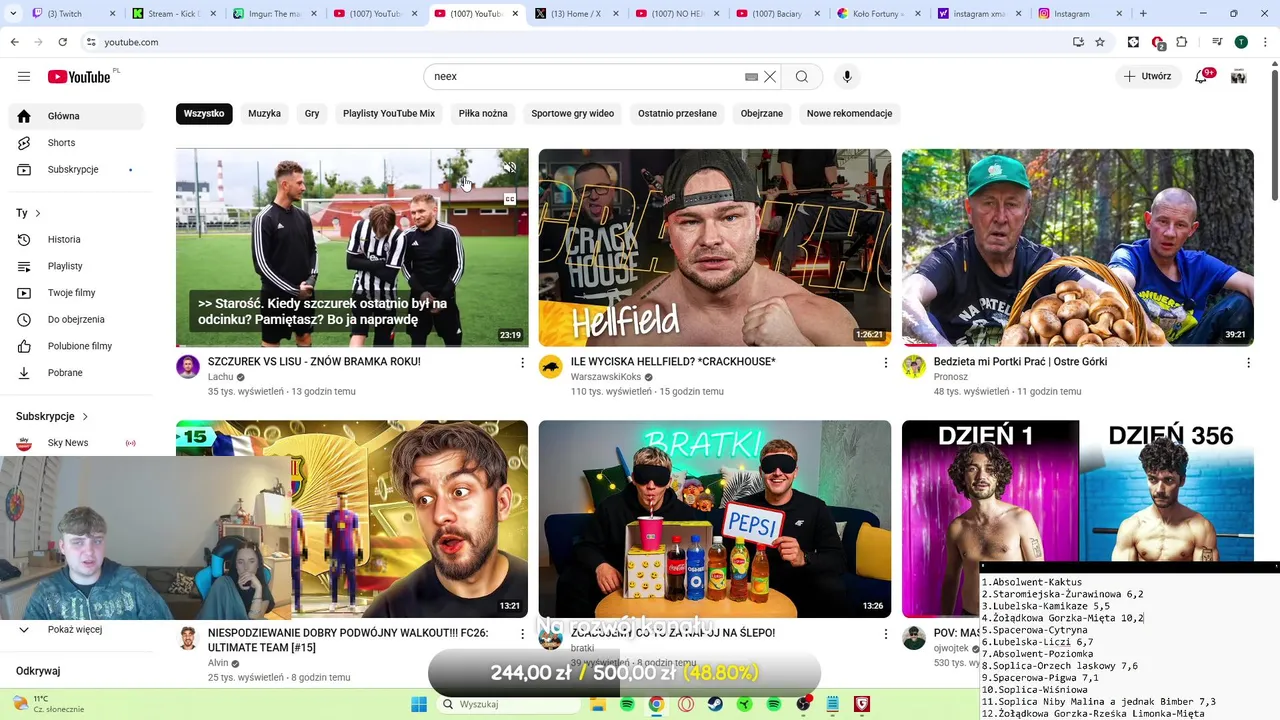Click the install app icon in address bar
Viewport: 1280px width, 720px height.
(x=1078, y=42)
